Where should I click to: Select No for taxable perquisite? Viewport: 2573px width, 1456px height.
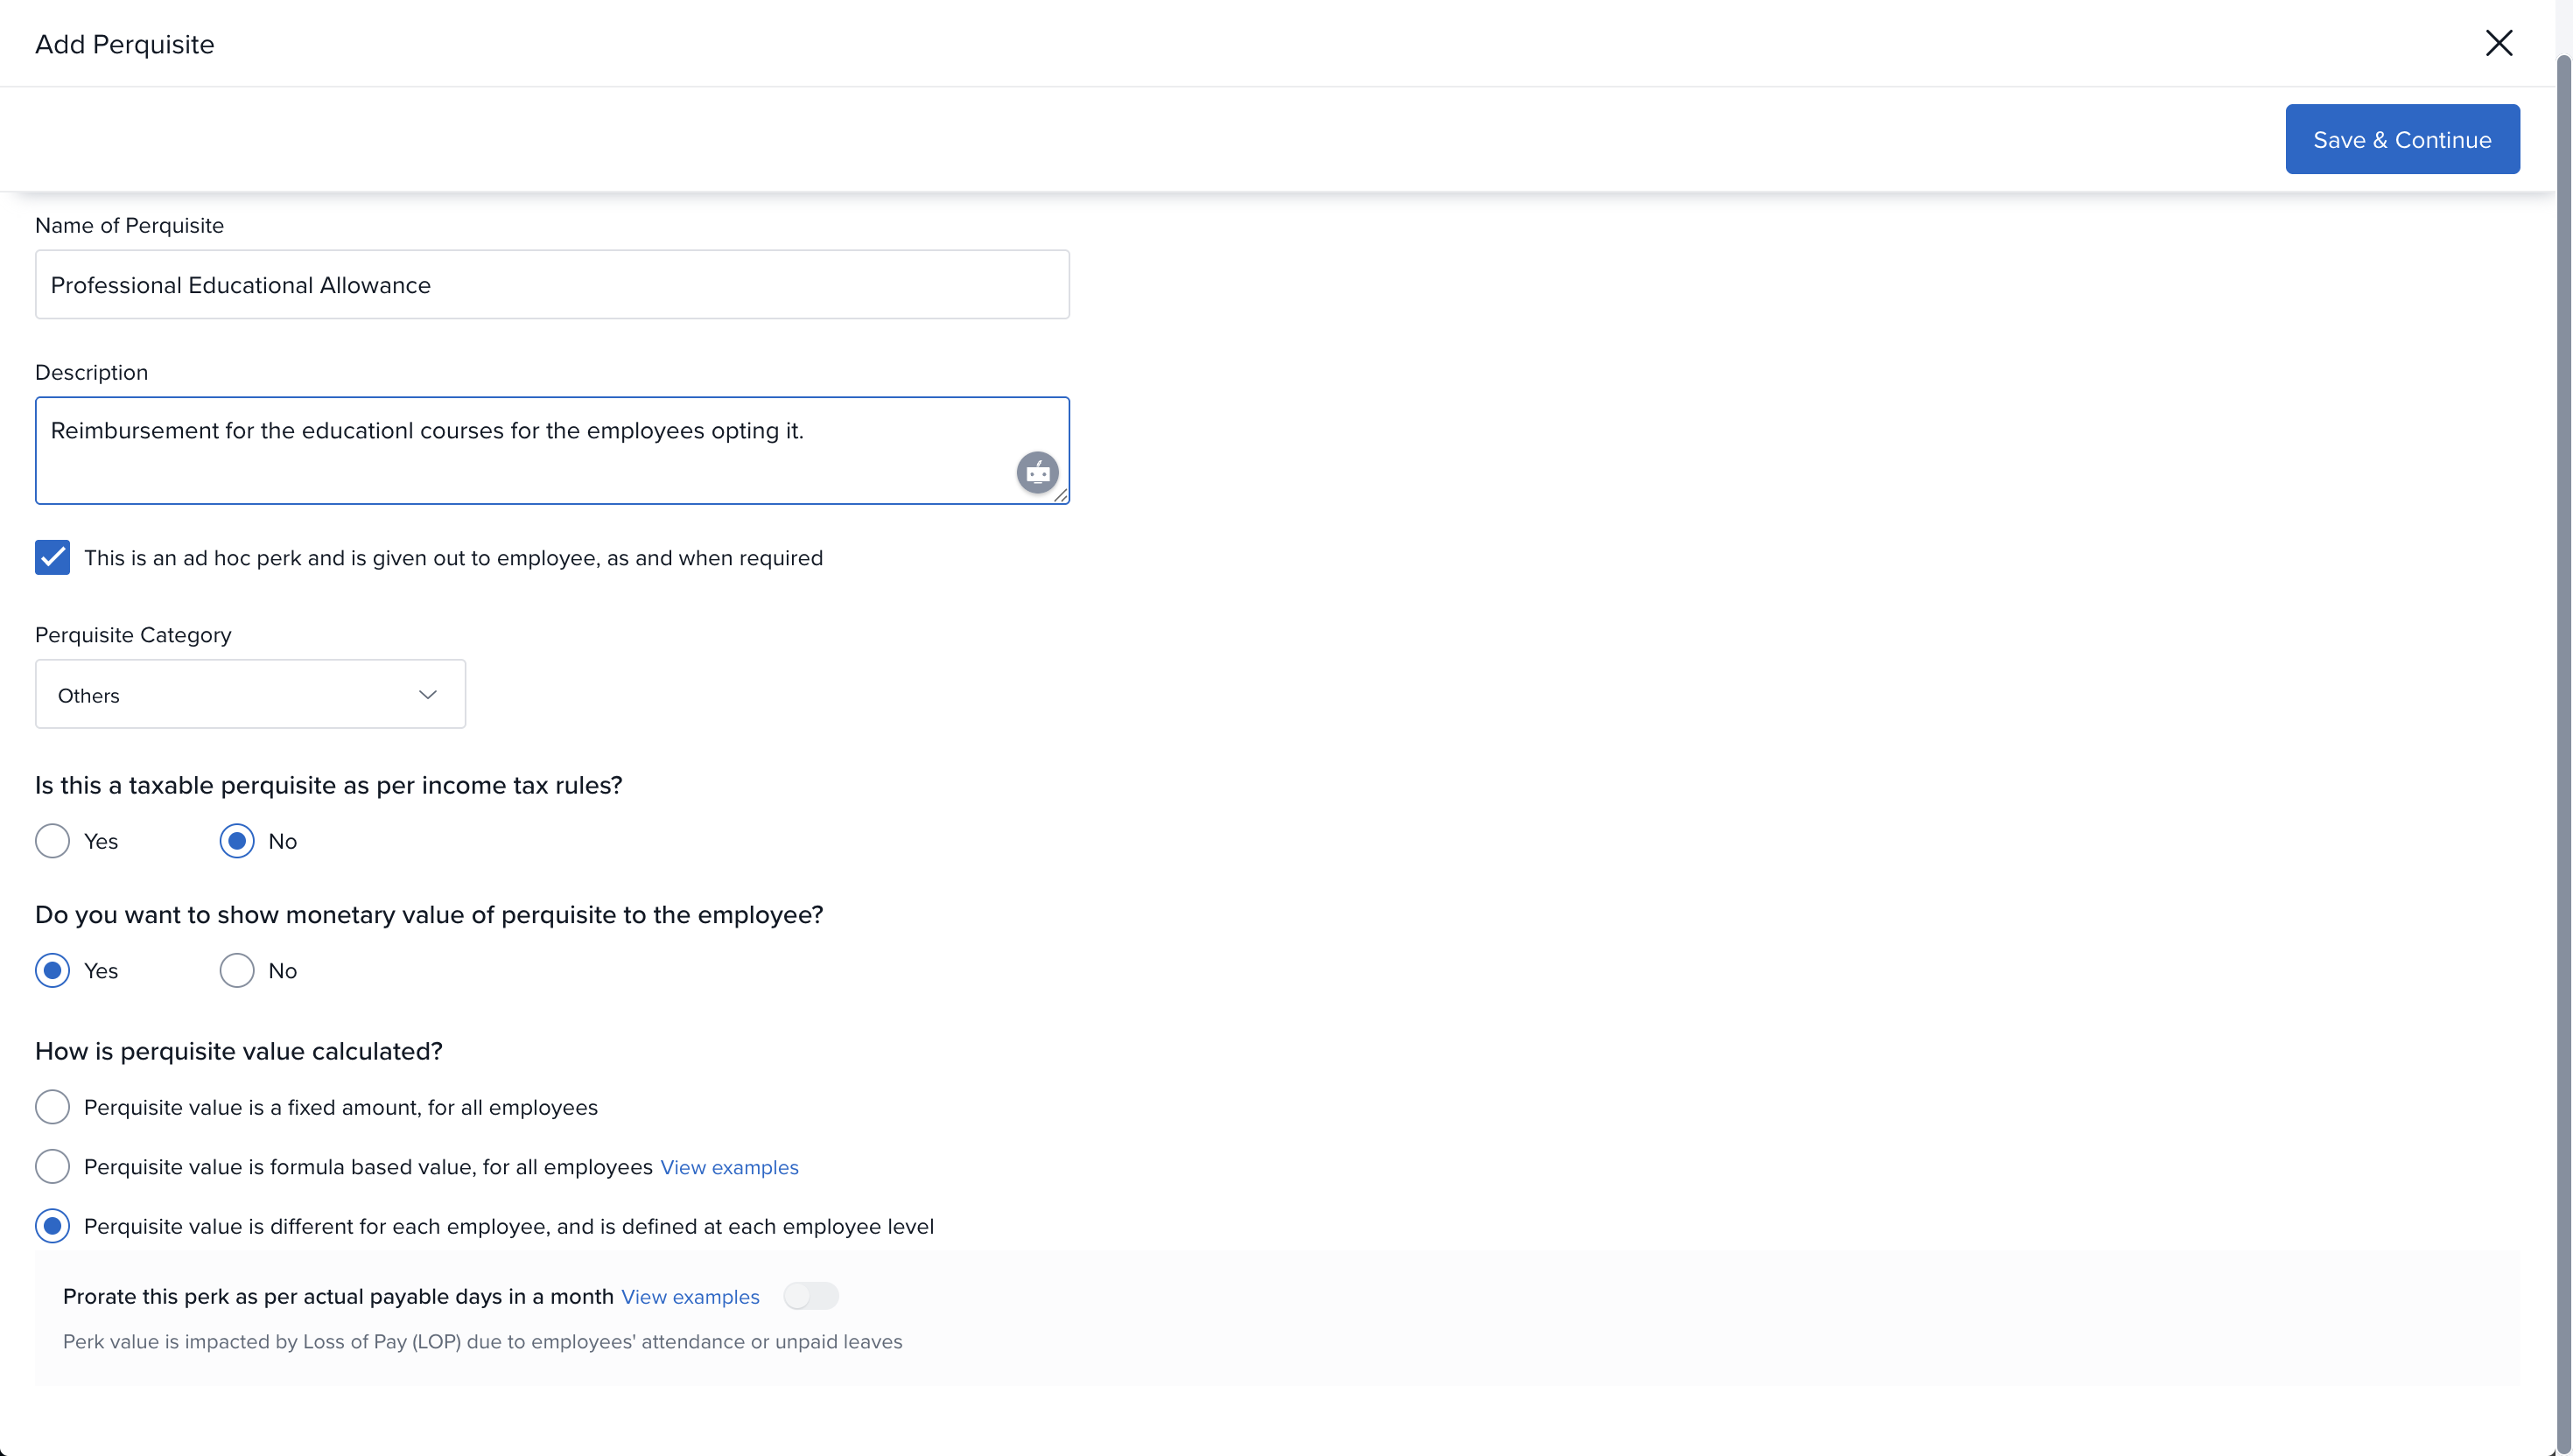[237, 841]
